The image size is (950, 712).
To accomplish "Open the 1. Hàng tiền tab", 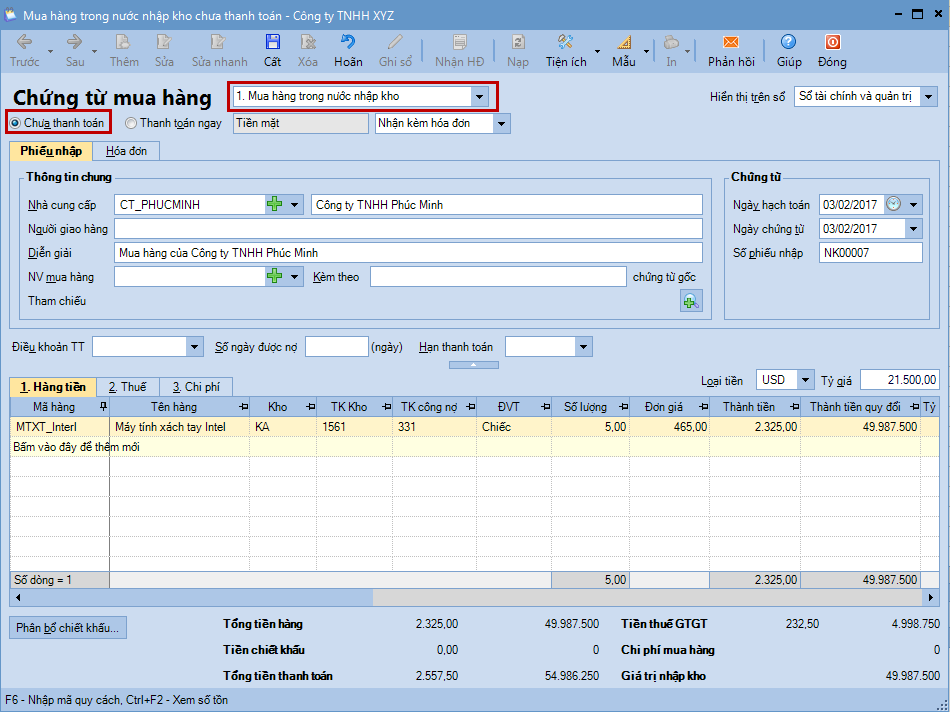I will click(x=53, y=387).
